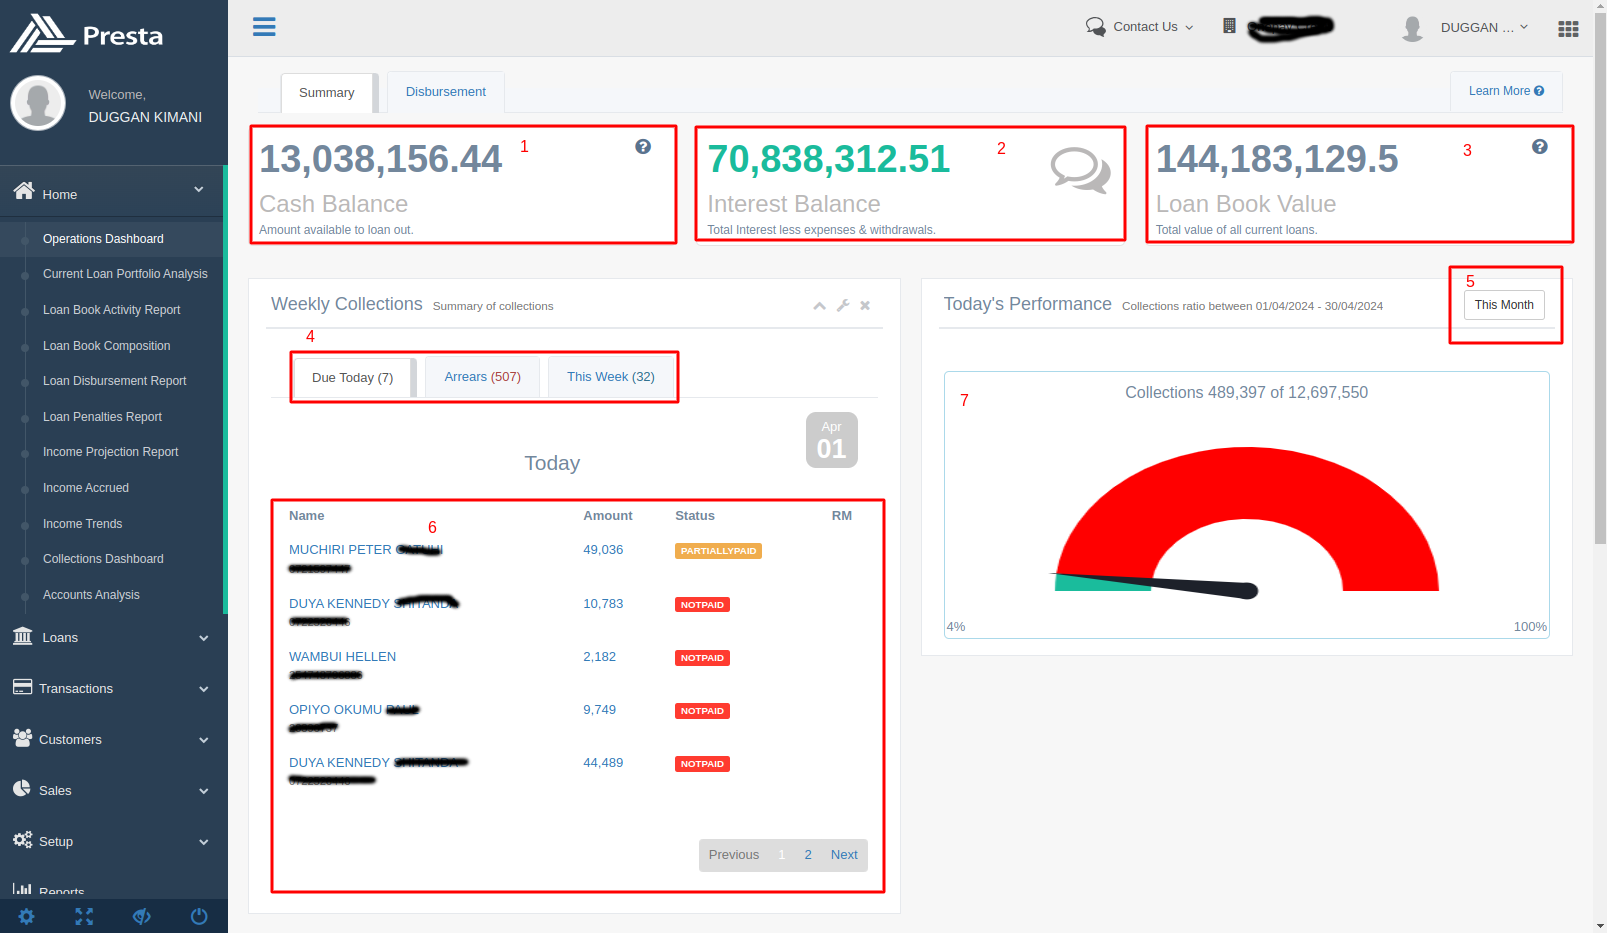Open the Learn More link
Viewport: 1607px width, 933px height.
point(1505,91)
